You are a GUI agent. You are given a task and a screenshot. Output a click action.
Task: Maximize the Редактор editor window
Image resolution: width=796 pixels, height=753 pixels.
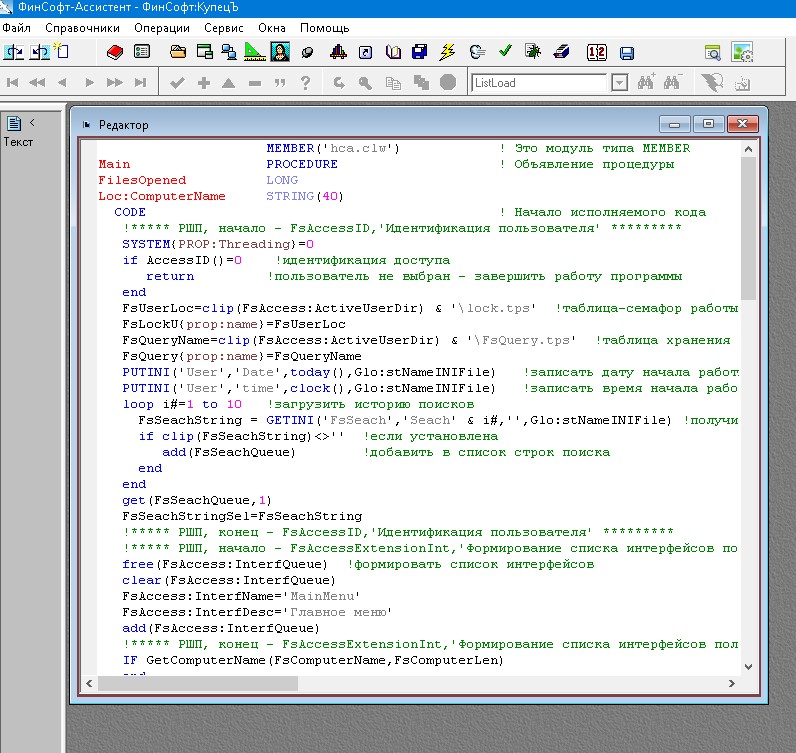pyautogui.click(x=709, y=124)
